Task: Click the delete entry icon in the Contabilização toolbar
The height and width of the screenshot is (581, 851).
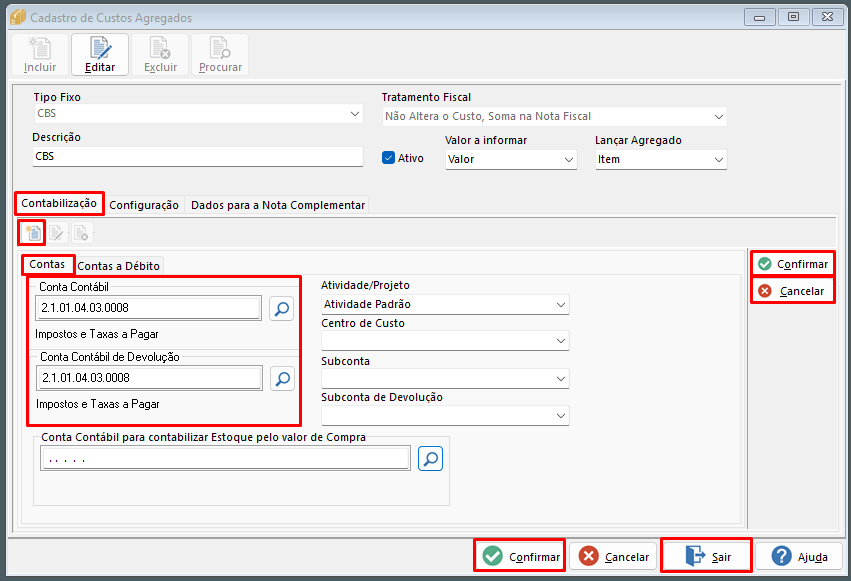Action: pos(81,233)
